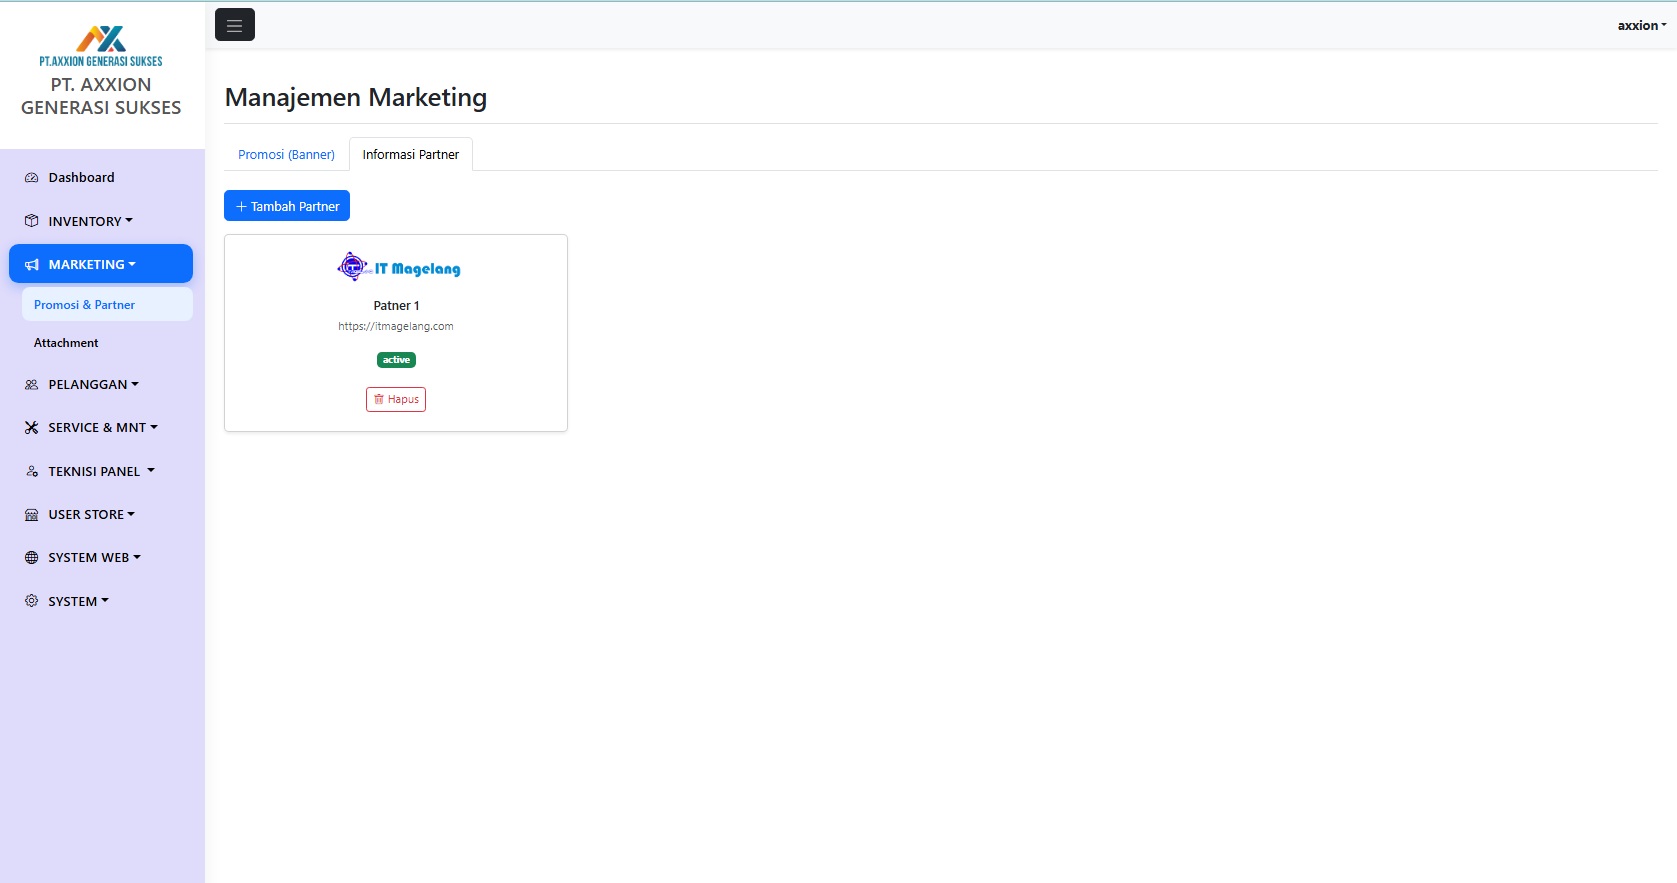Switch to the Promosi (Banner) tab
The width and height of the screenshot is (1677, 883).
[x=286, y=155]
